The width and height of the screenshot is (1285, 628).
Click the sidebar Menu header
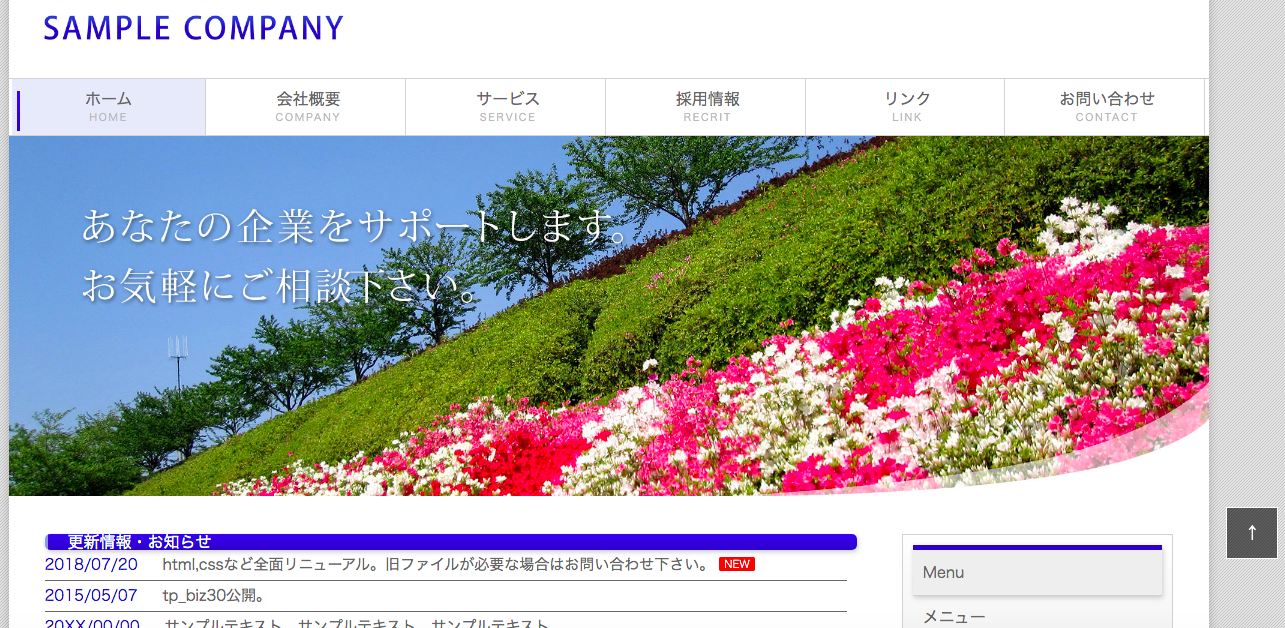[x=1037, y=572]
